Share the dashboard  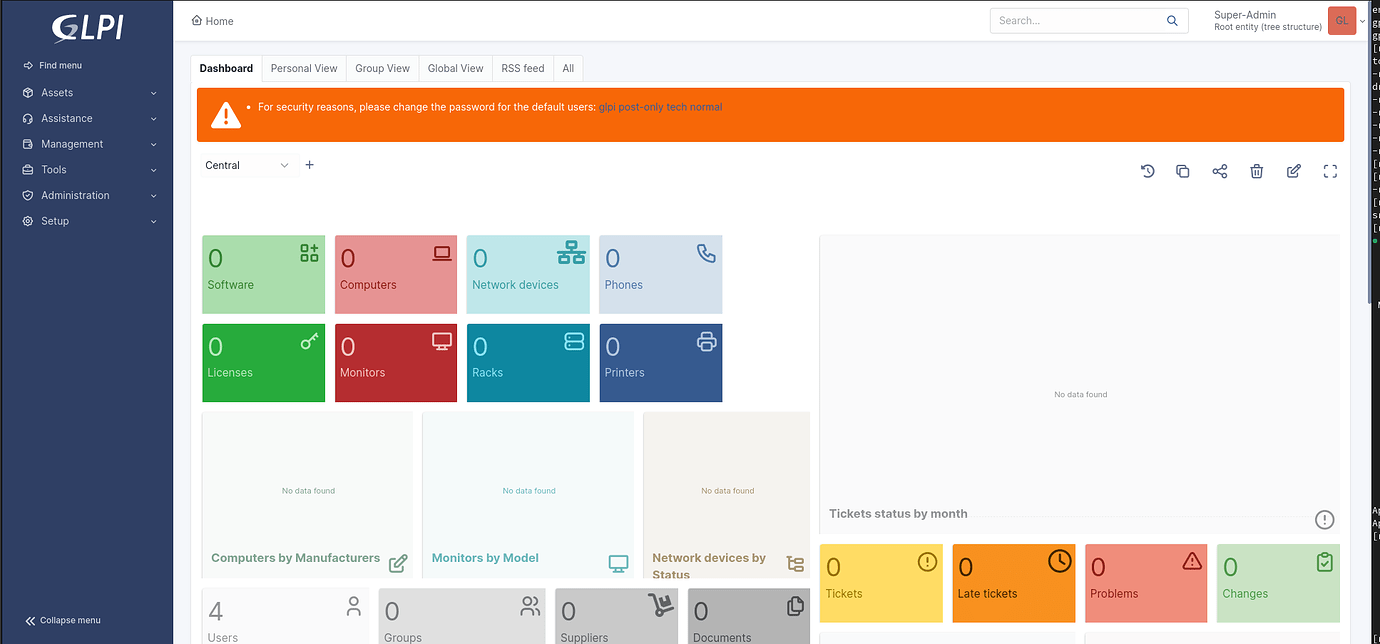coord(1220,171)
